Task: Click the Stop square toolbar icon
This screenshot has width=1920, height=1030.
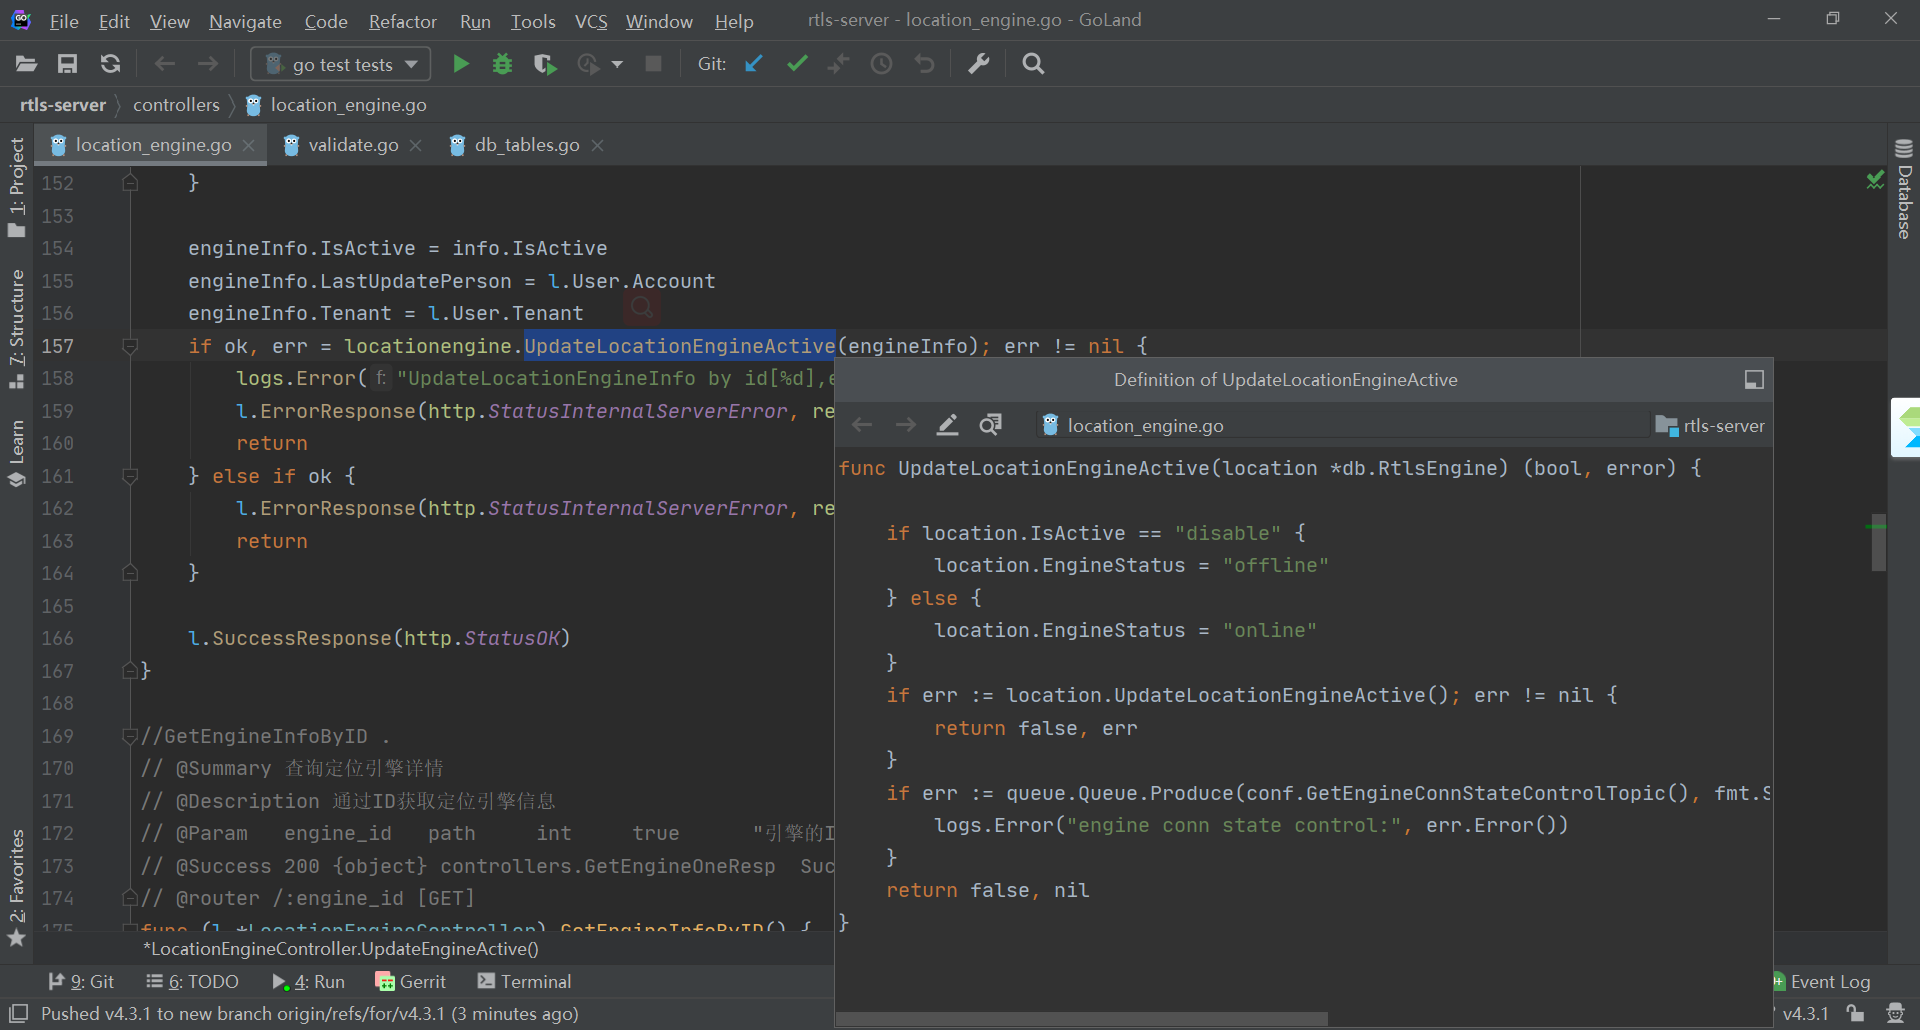Action: pyautogui.click(x=653, y=64)
